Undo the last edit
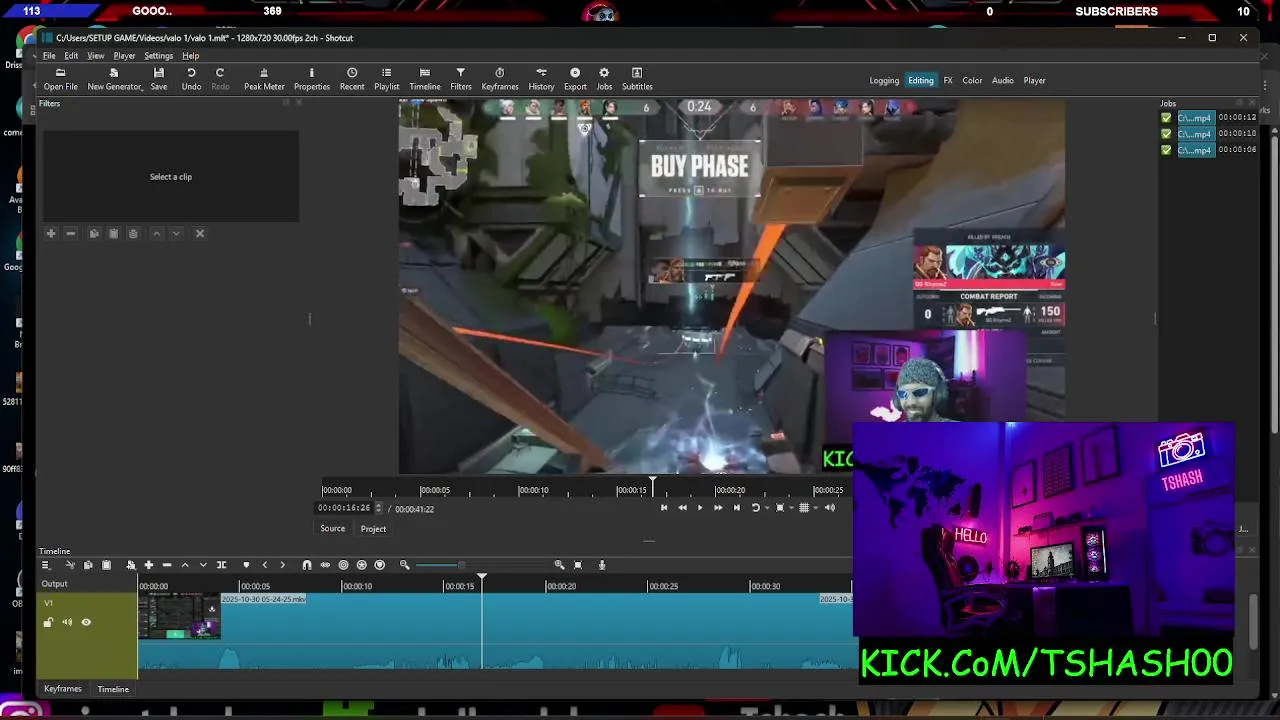1280x720 pixels. tap(191, 79)
